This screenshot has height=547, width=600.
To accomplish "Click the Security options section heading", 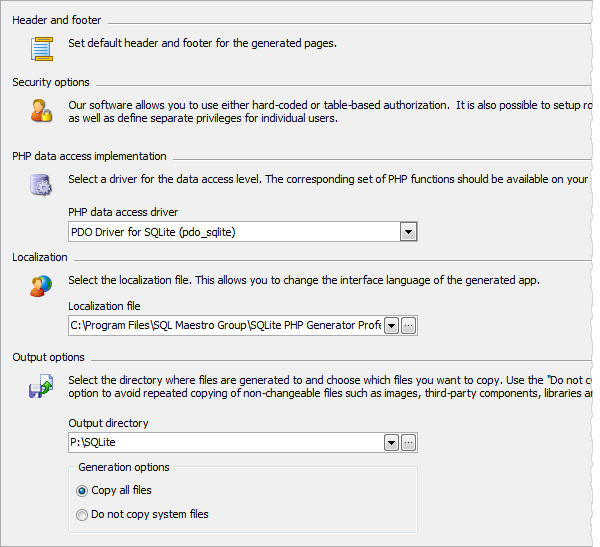I will 51,82.
